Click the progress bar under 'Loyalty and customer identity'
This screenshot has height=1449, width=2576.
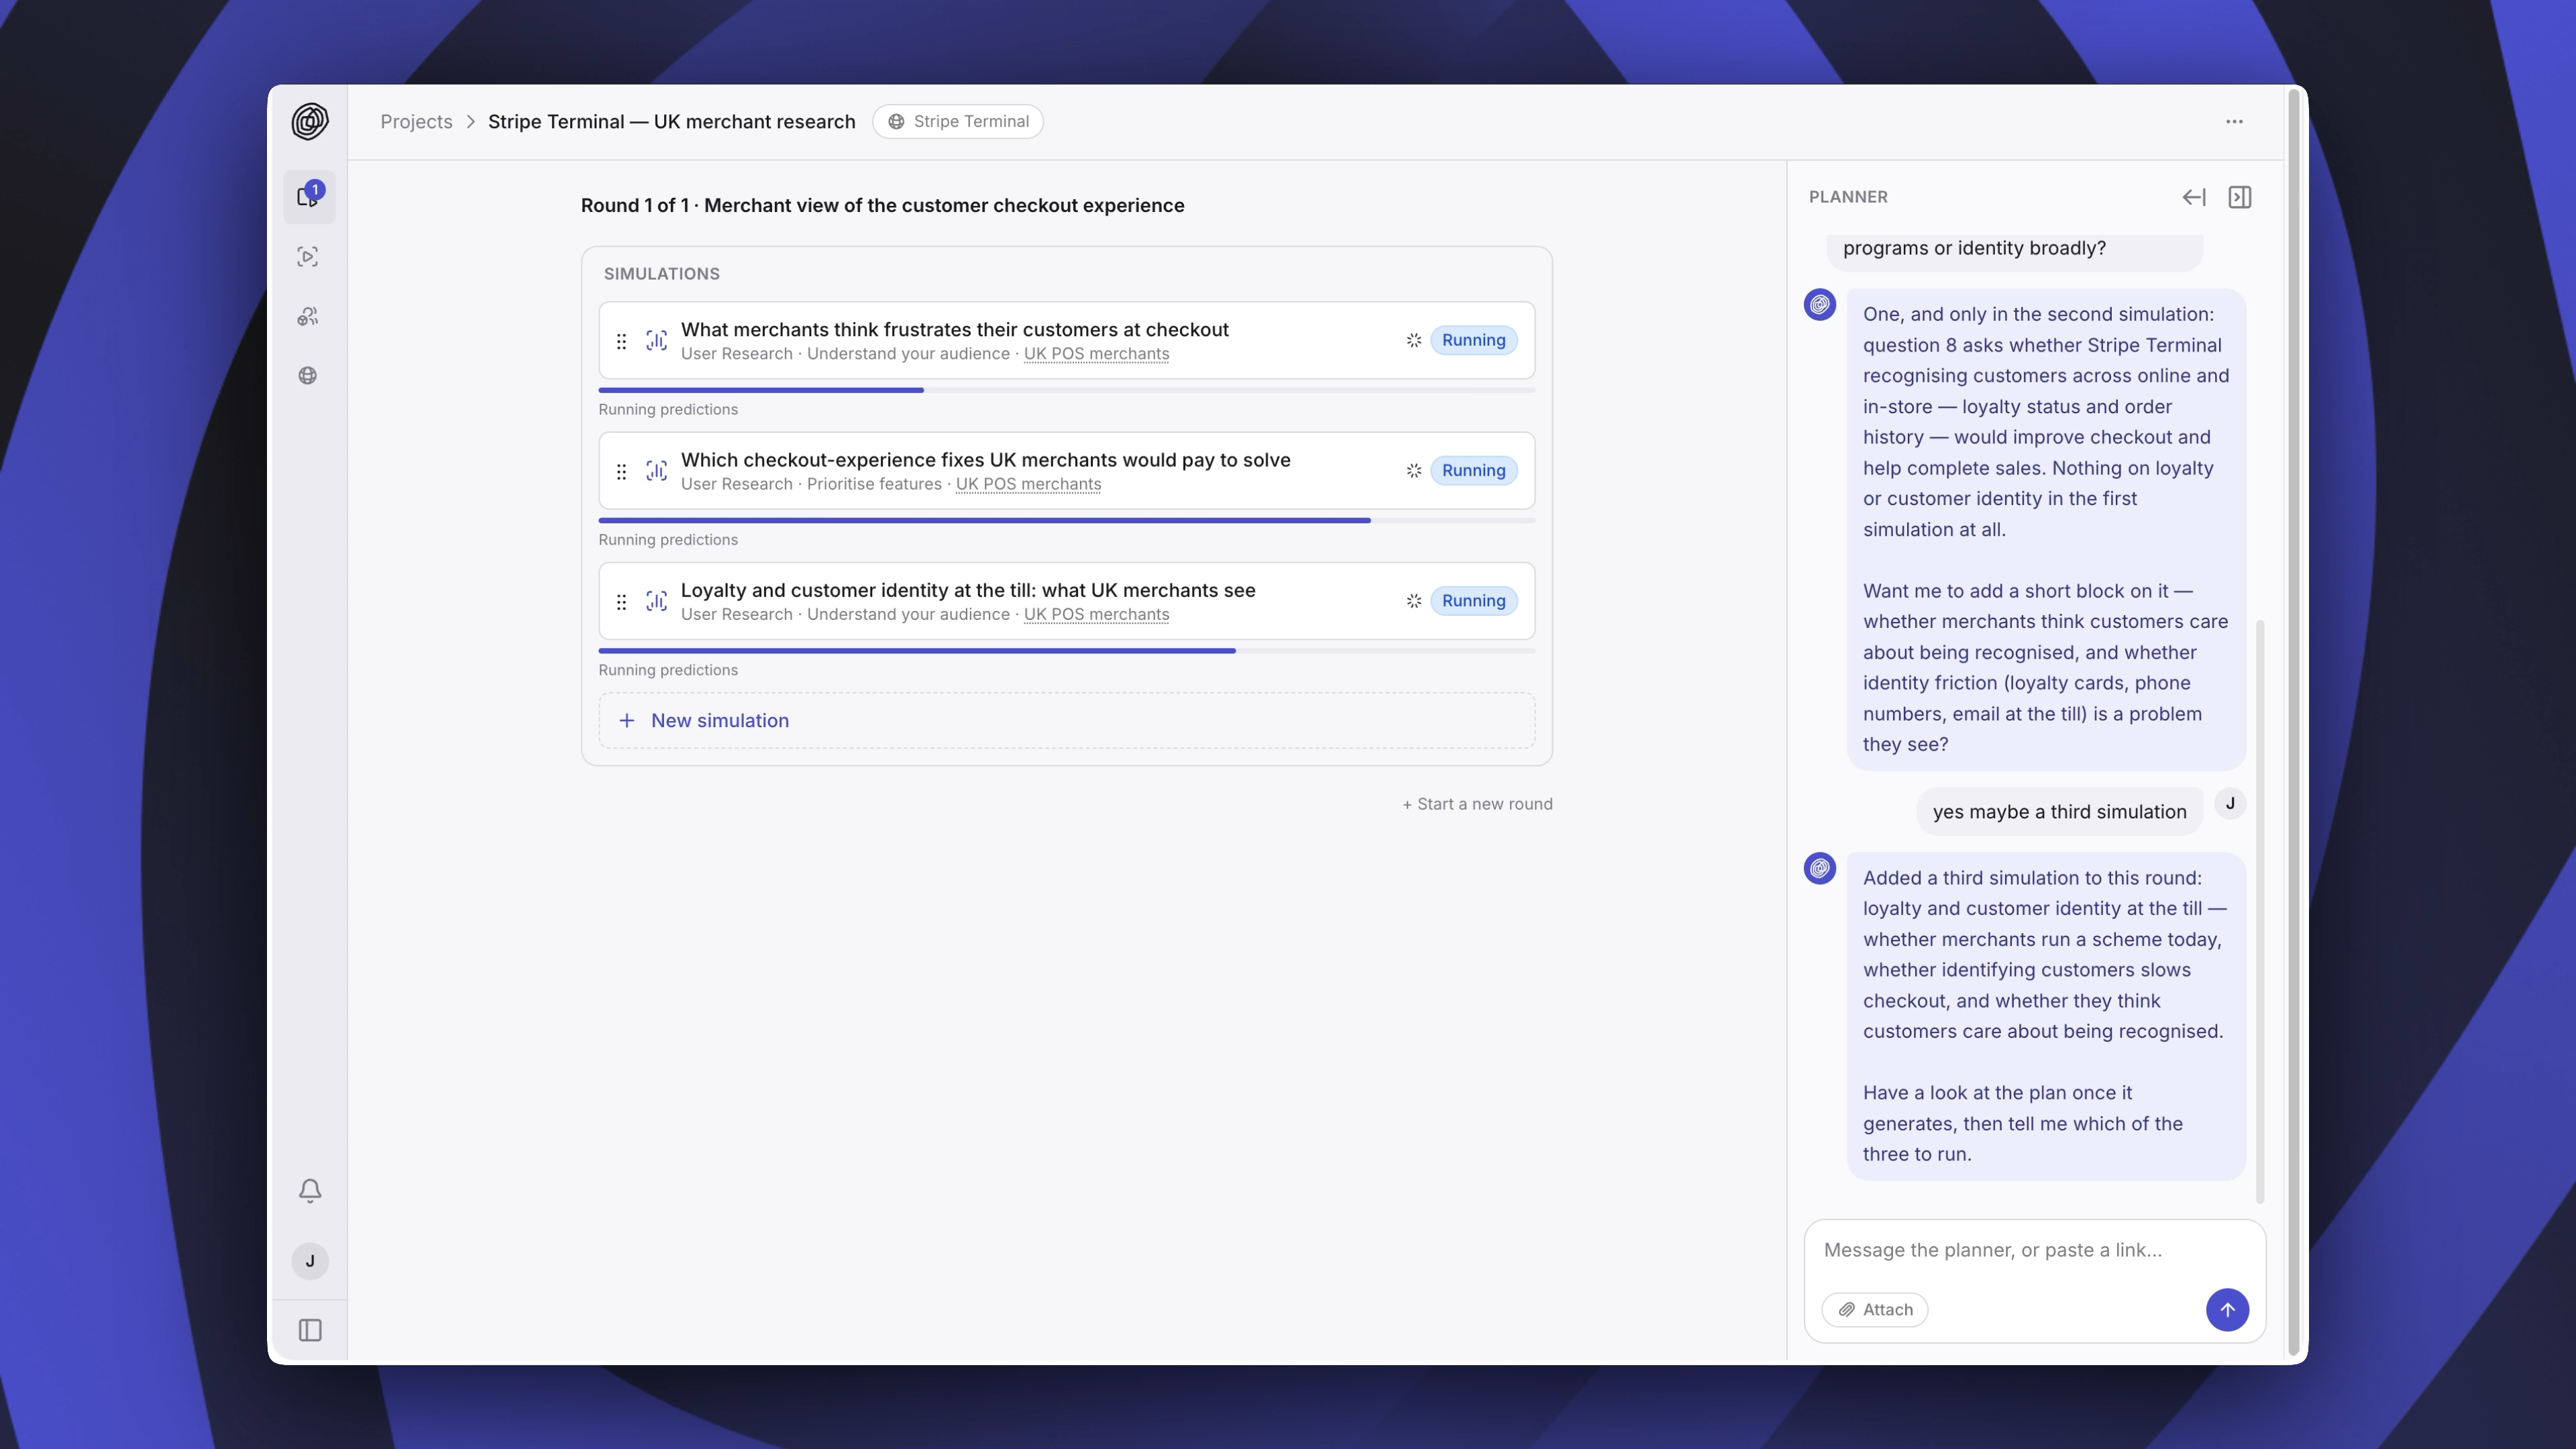click(x=1066, y=651)
